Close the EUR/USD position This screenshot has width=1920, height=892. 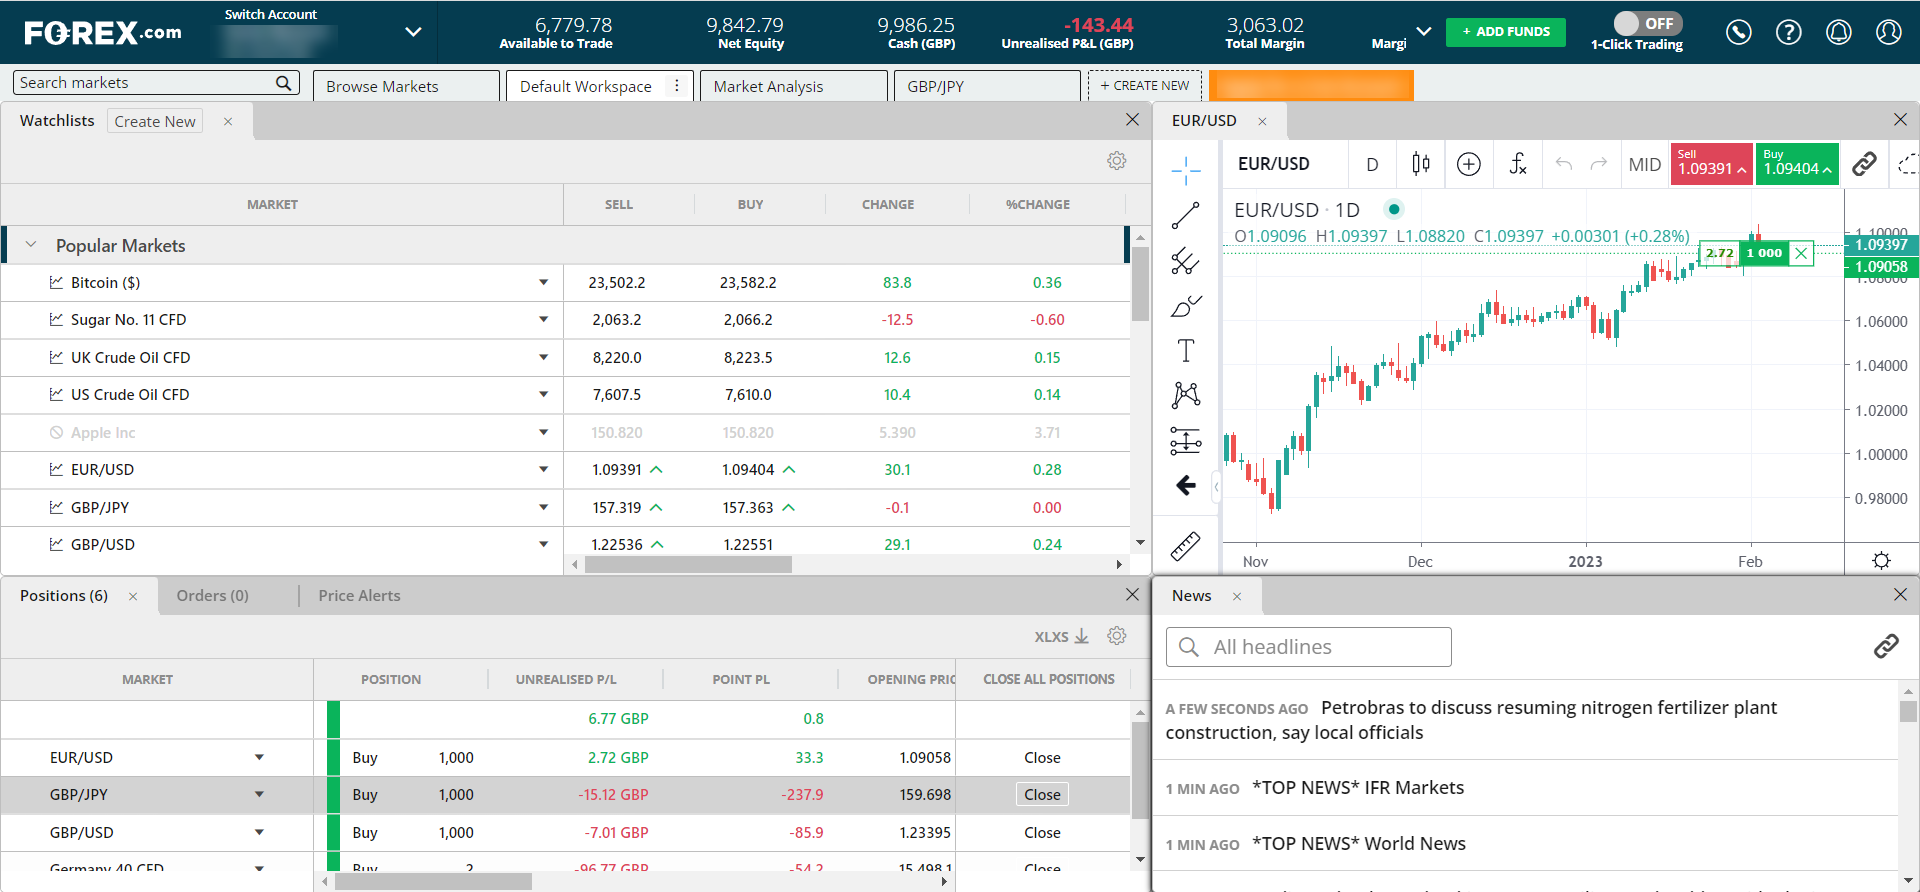coord(1042,758)
